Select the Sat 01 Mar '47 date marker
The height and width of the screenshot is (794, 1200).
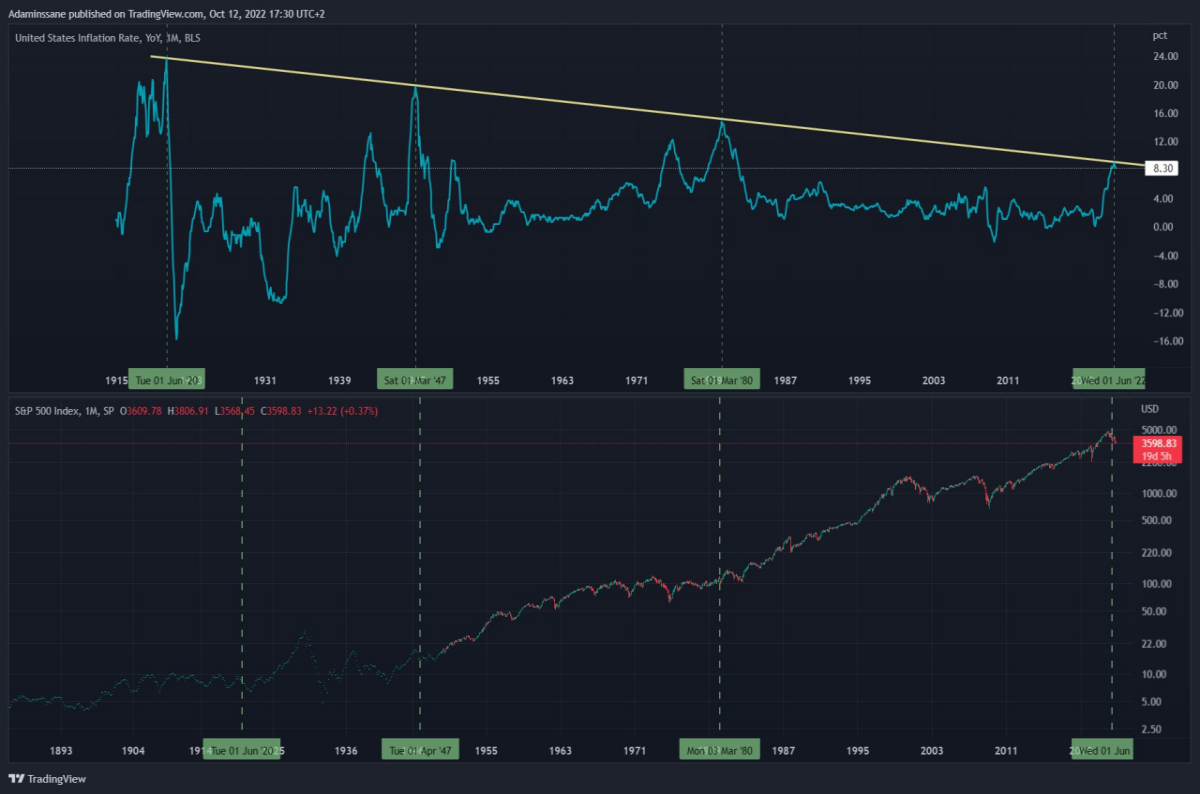[417, 380]
